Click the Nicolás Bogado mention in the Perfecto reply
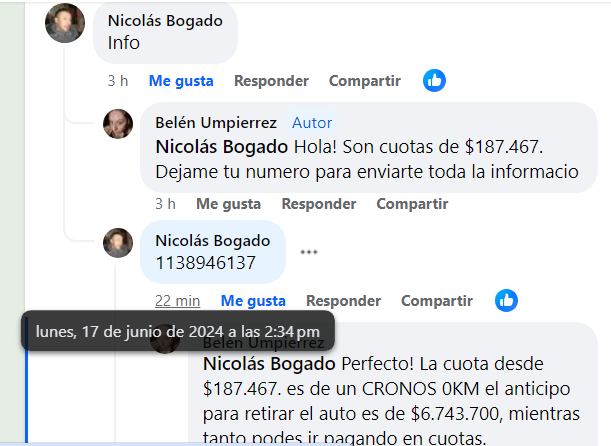 [x=269, y=364]
